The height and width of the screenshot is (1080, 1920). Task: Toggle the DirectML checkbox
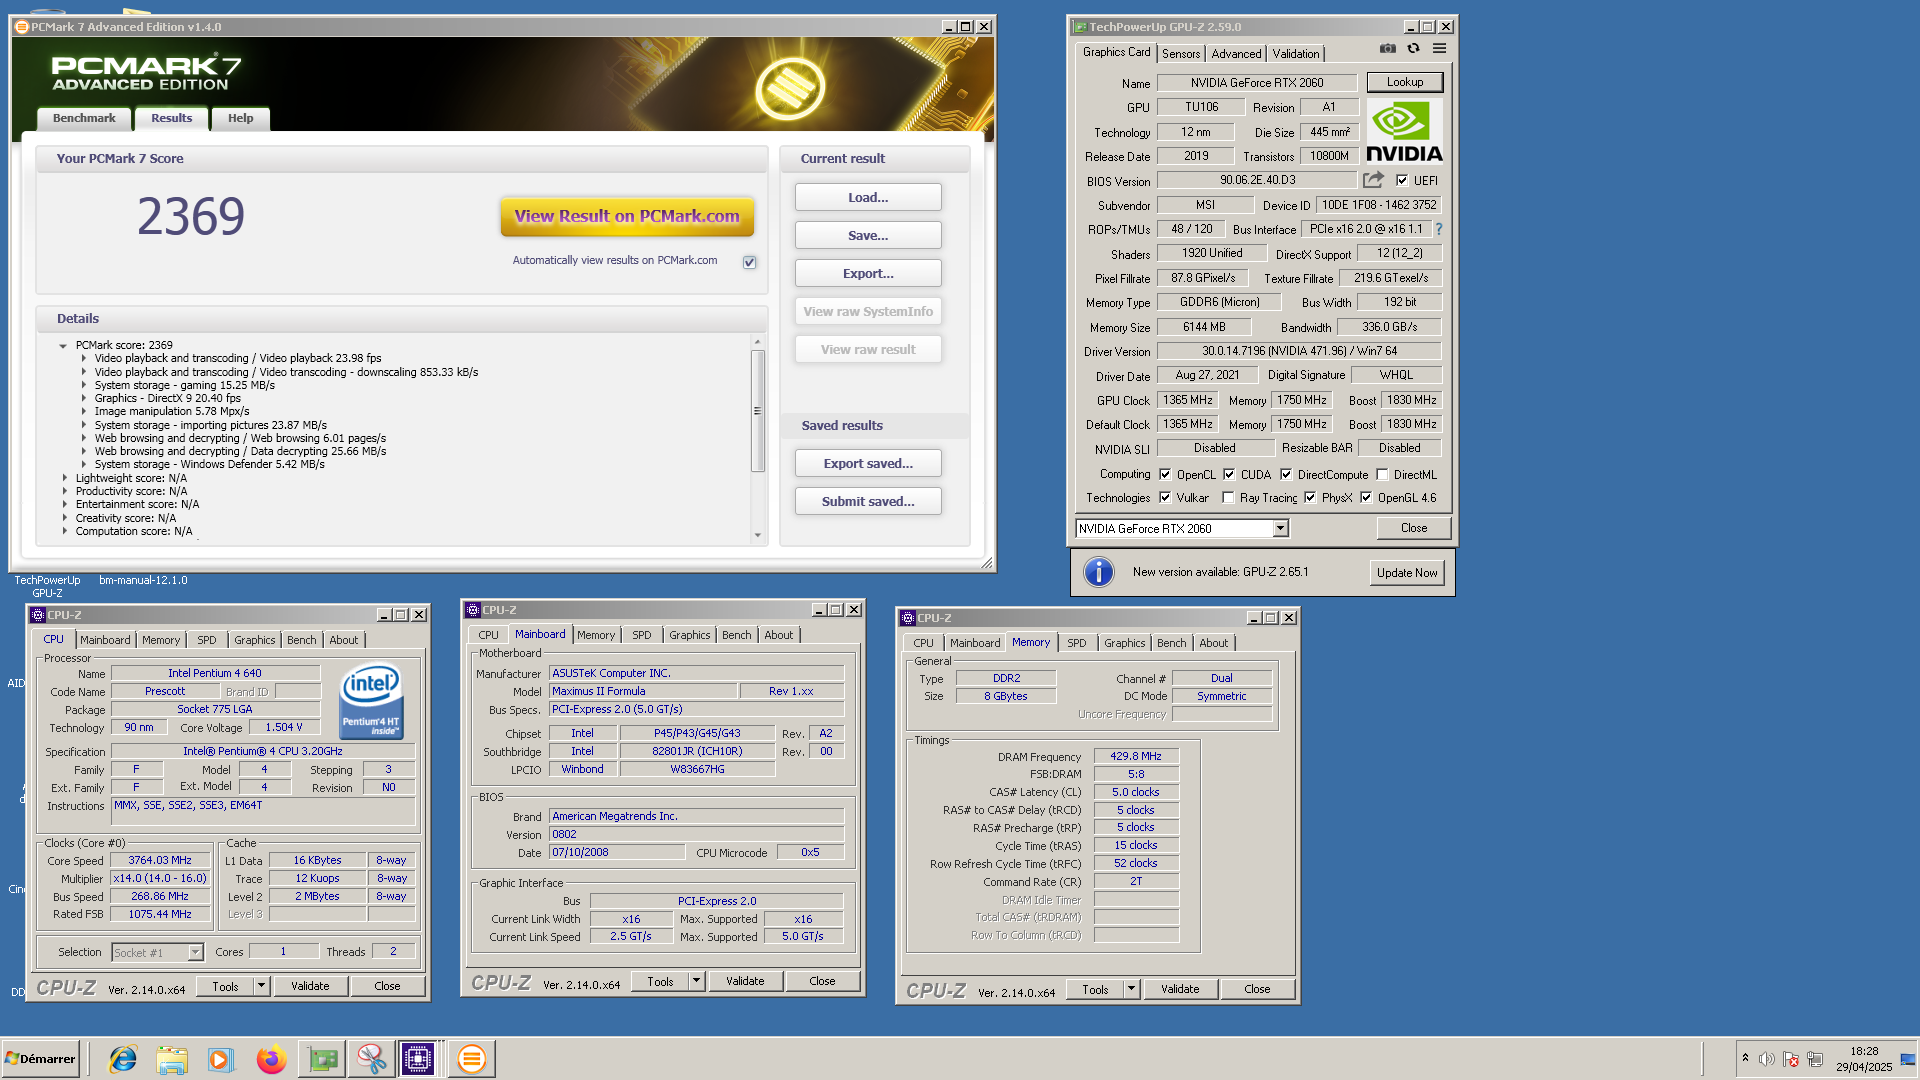point(1382,474)
